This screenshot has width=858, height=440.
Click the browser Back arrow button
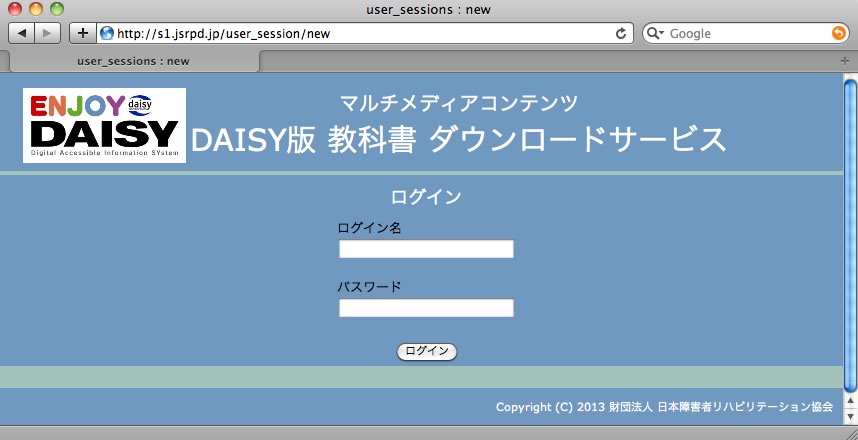[22, 33]
